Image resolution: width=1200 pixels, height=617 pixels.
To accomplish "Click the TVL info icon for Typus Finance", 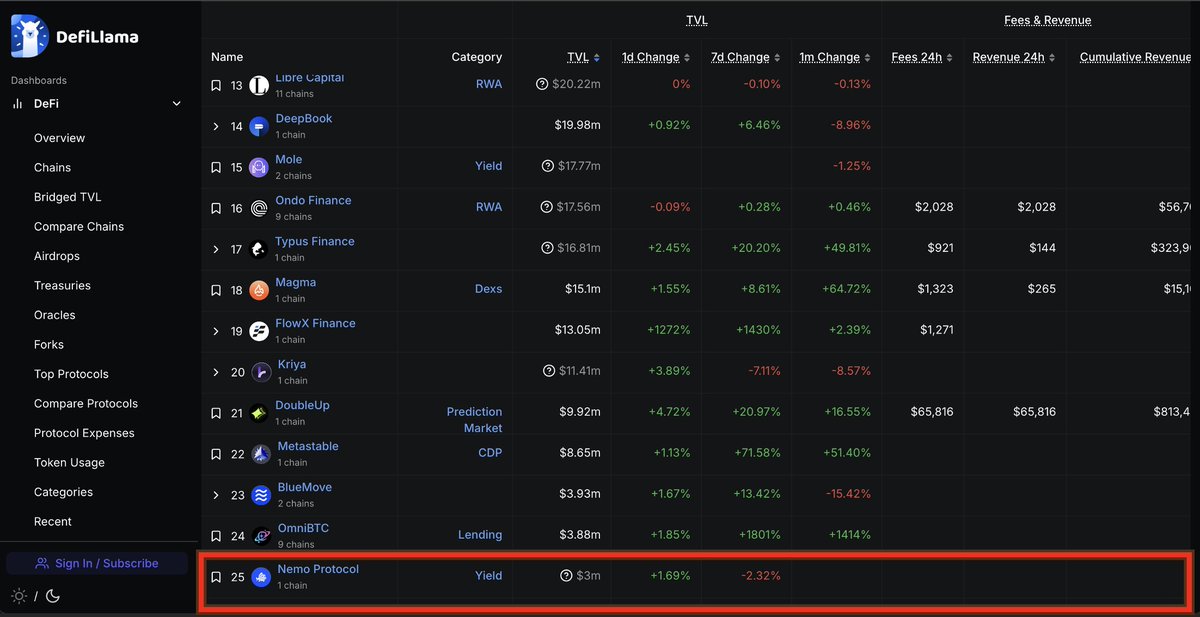I will point(547,248).
